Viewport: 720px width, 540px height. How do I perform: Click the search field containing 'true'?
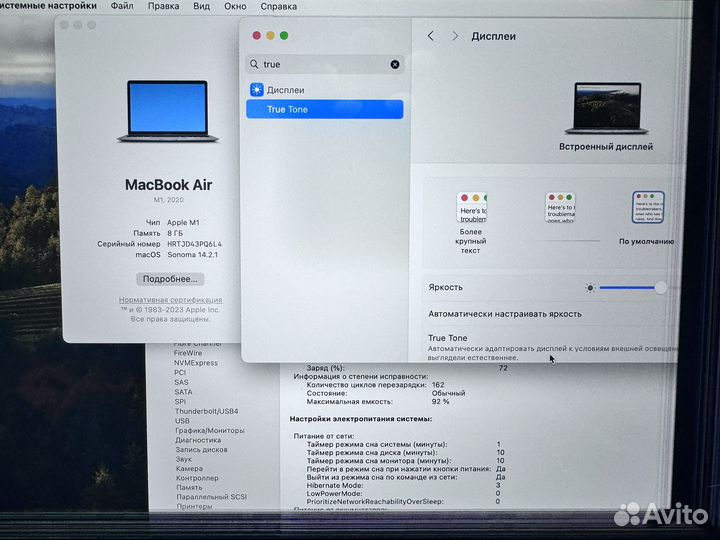pyautogui.click(x=325, y=64)
